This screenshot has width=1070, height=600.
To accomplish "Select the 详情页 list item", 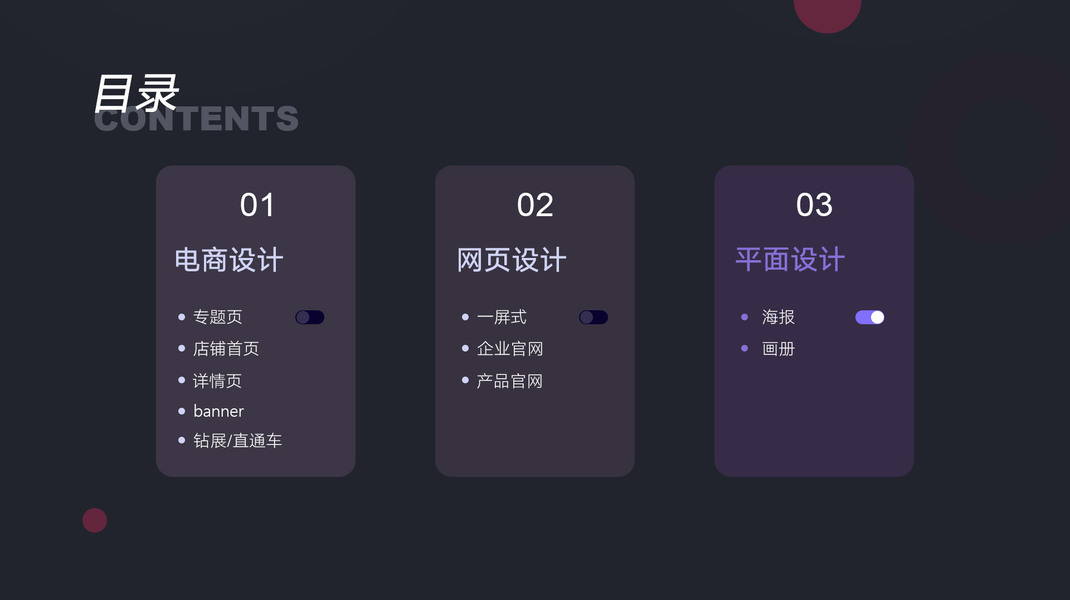I will click(217, 381).
